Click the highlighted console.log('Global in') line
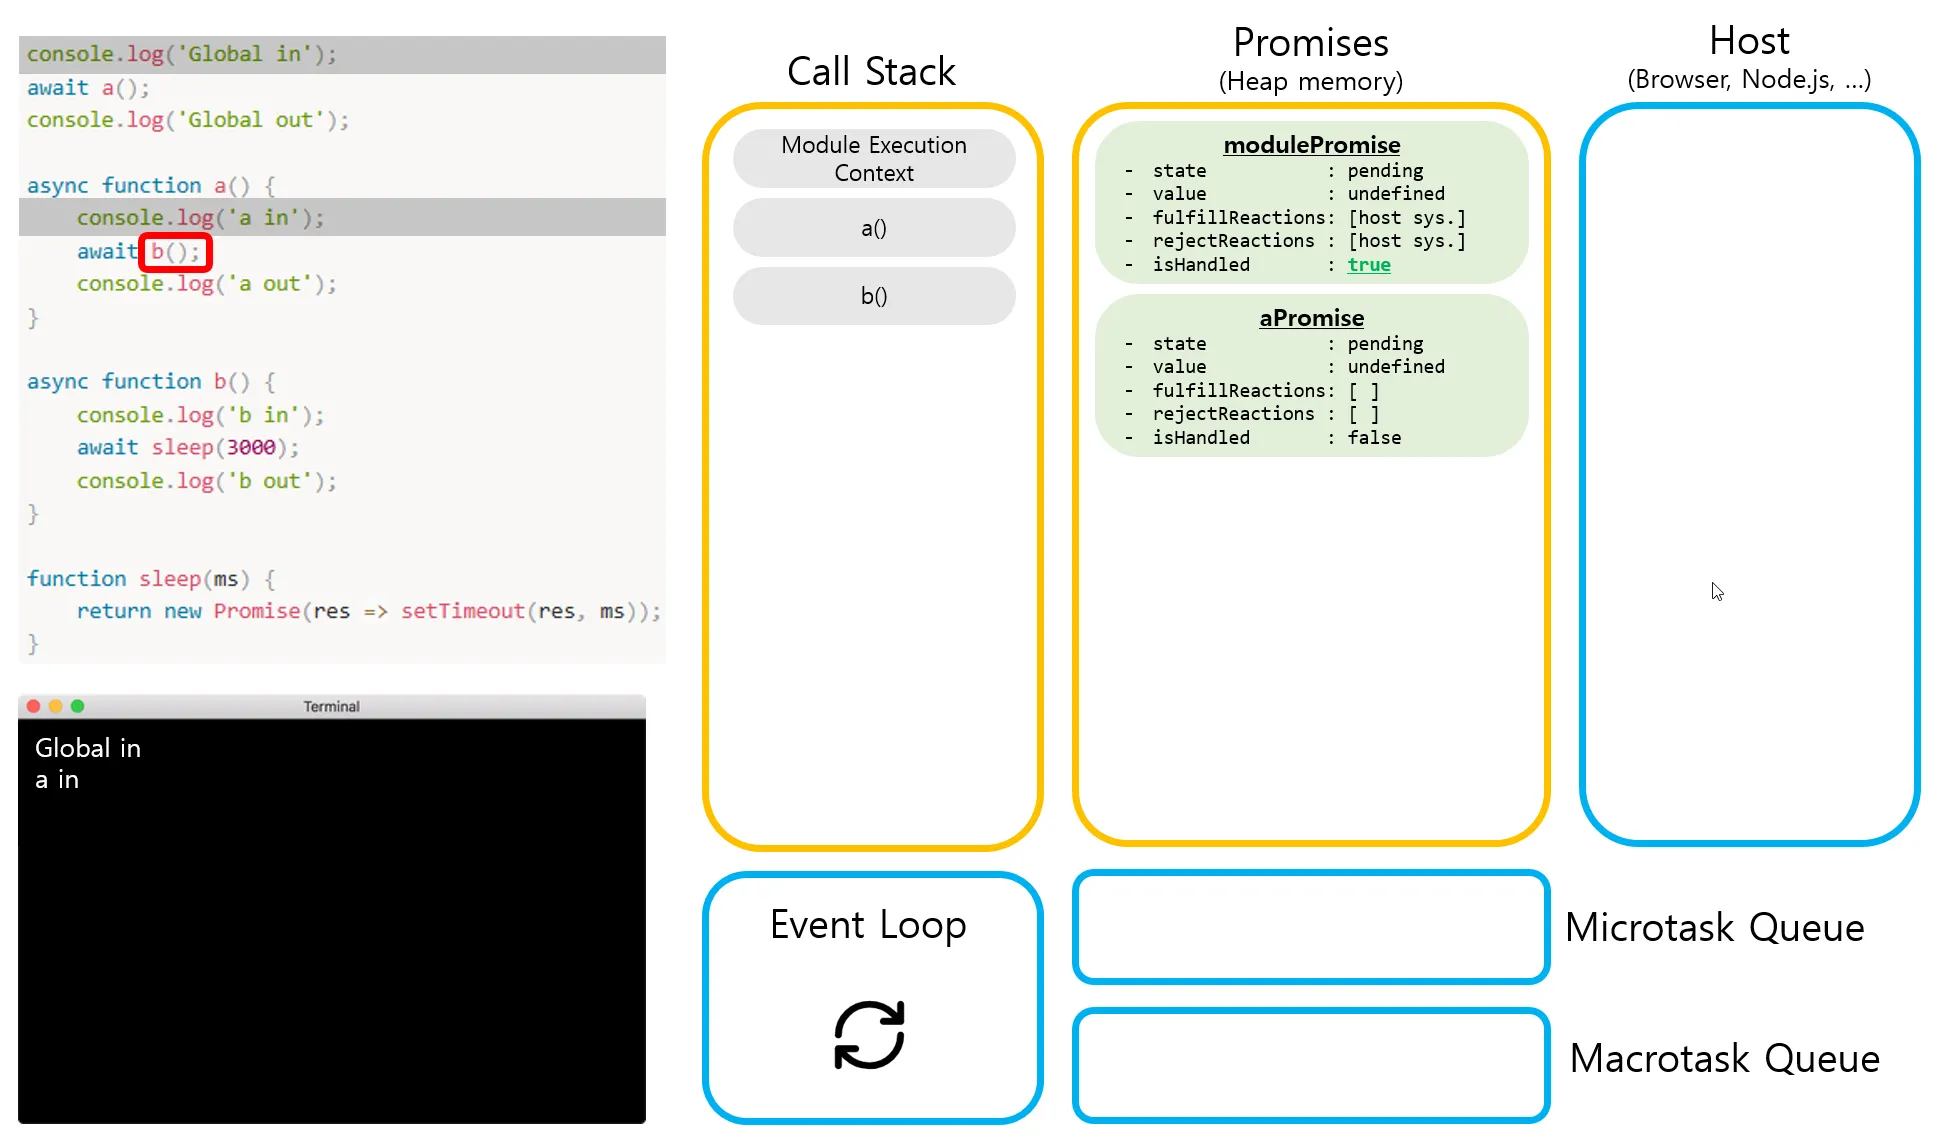The image size is (1942, 1135). pos(182,54)
